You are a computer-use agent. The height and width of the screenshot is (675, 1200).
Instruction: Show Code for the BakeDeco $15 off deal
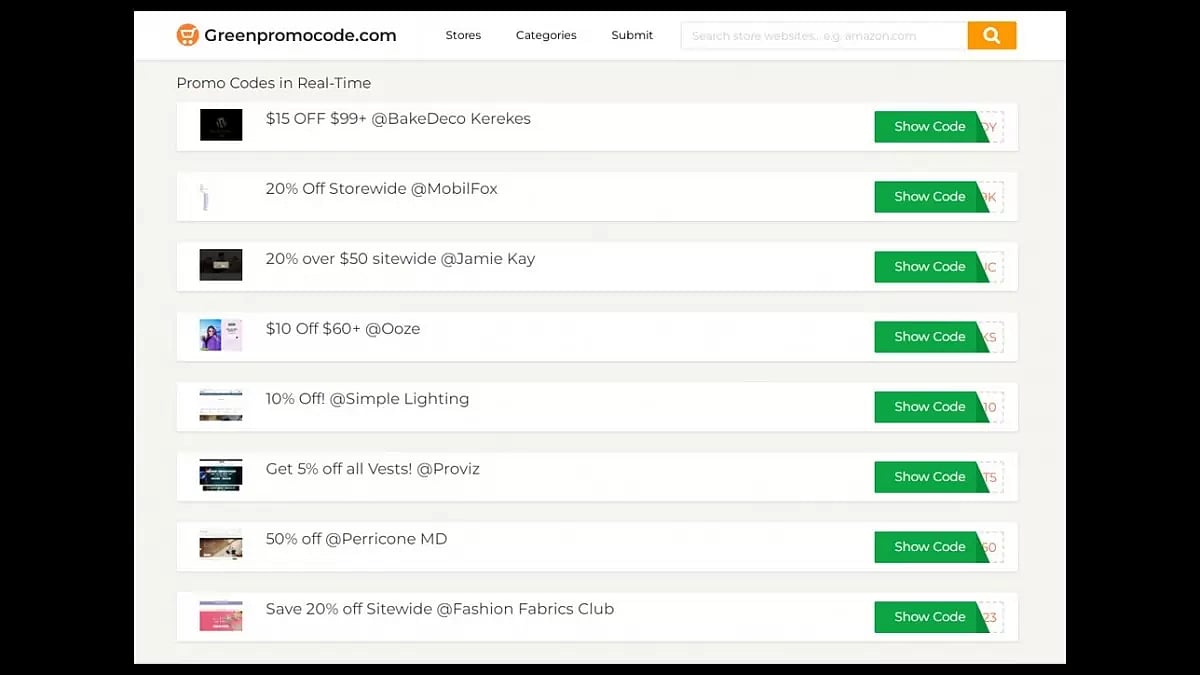[928, 126]
